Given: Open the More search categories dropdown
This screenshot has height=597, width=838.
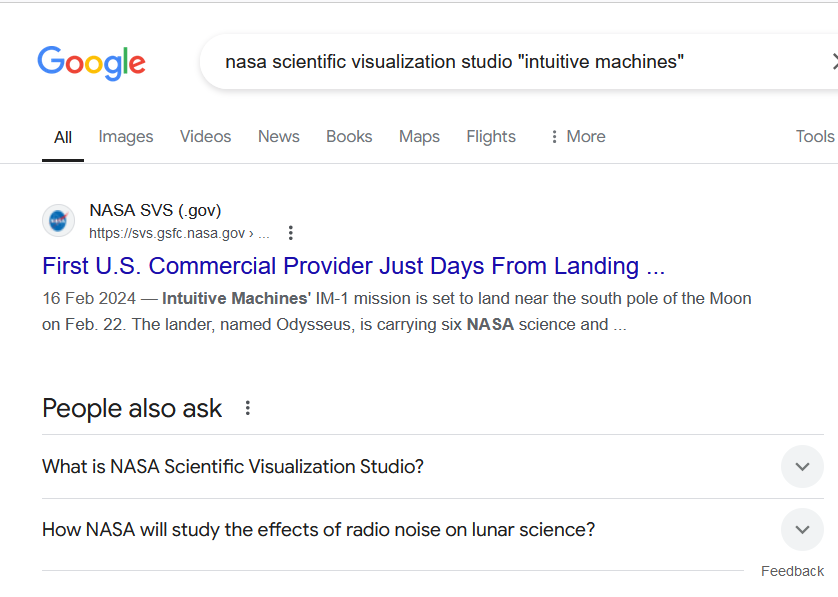Looking at the screenshot, I should pos(578,137).
